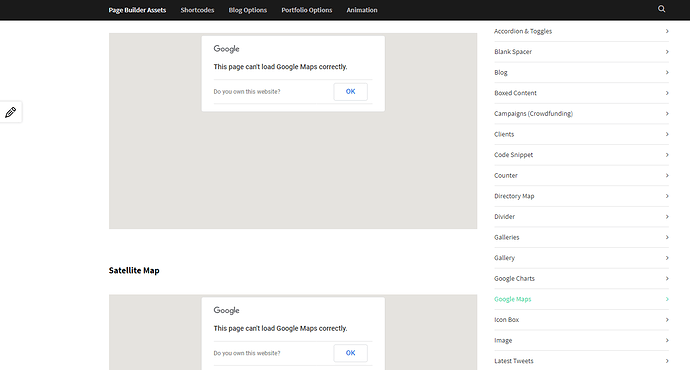
Task: Click chevron next to Directory Map
Action: coord(667,196)
